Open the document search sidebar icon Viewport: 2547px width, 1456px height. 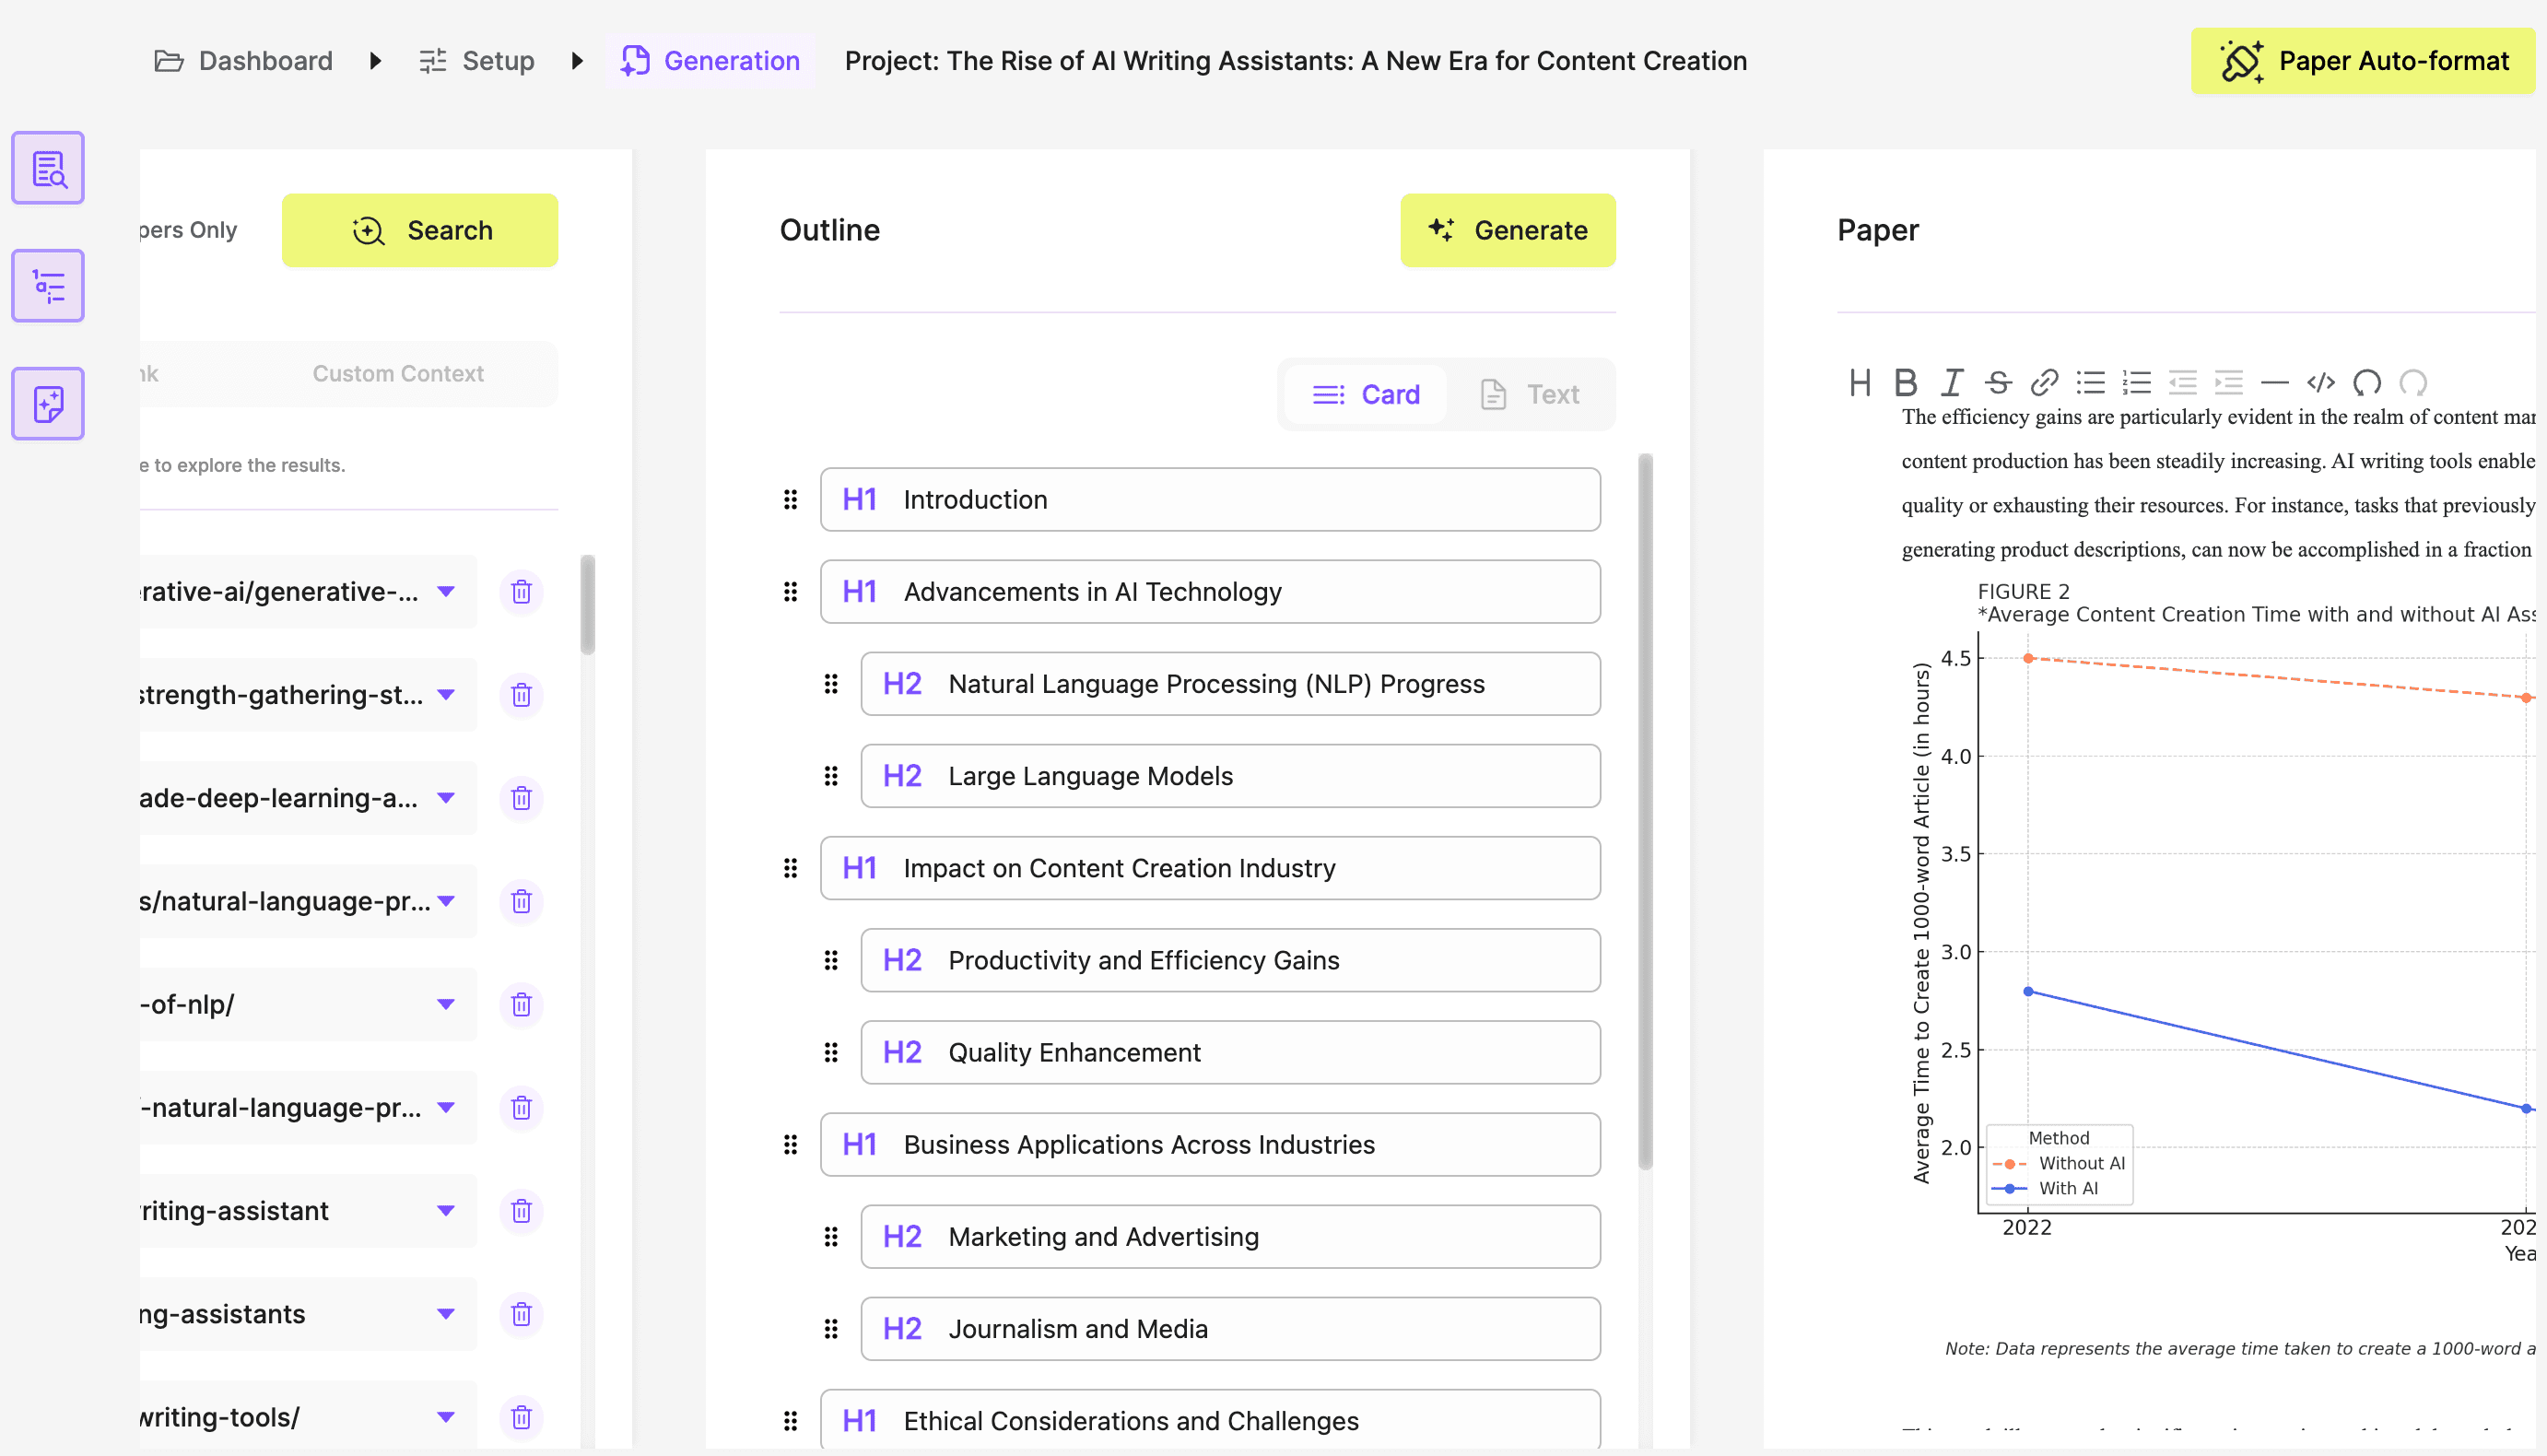click(48, 168)
